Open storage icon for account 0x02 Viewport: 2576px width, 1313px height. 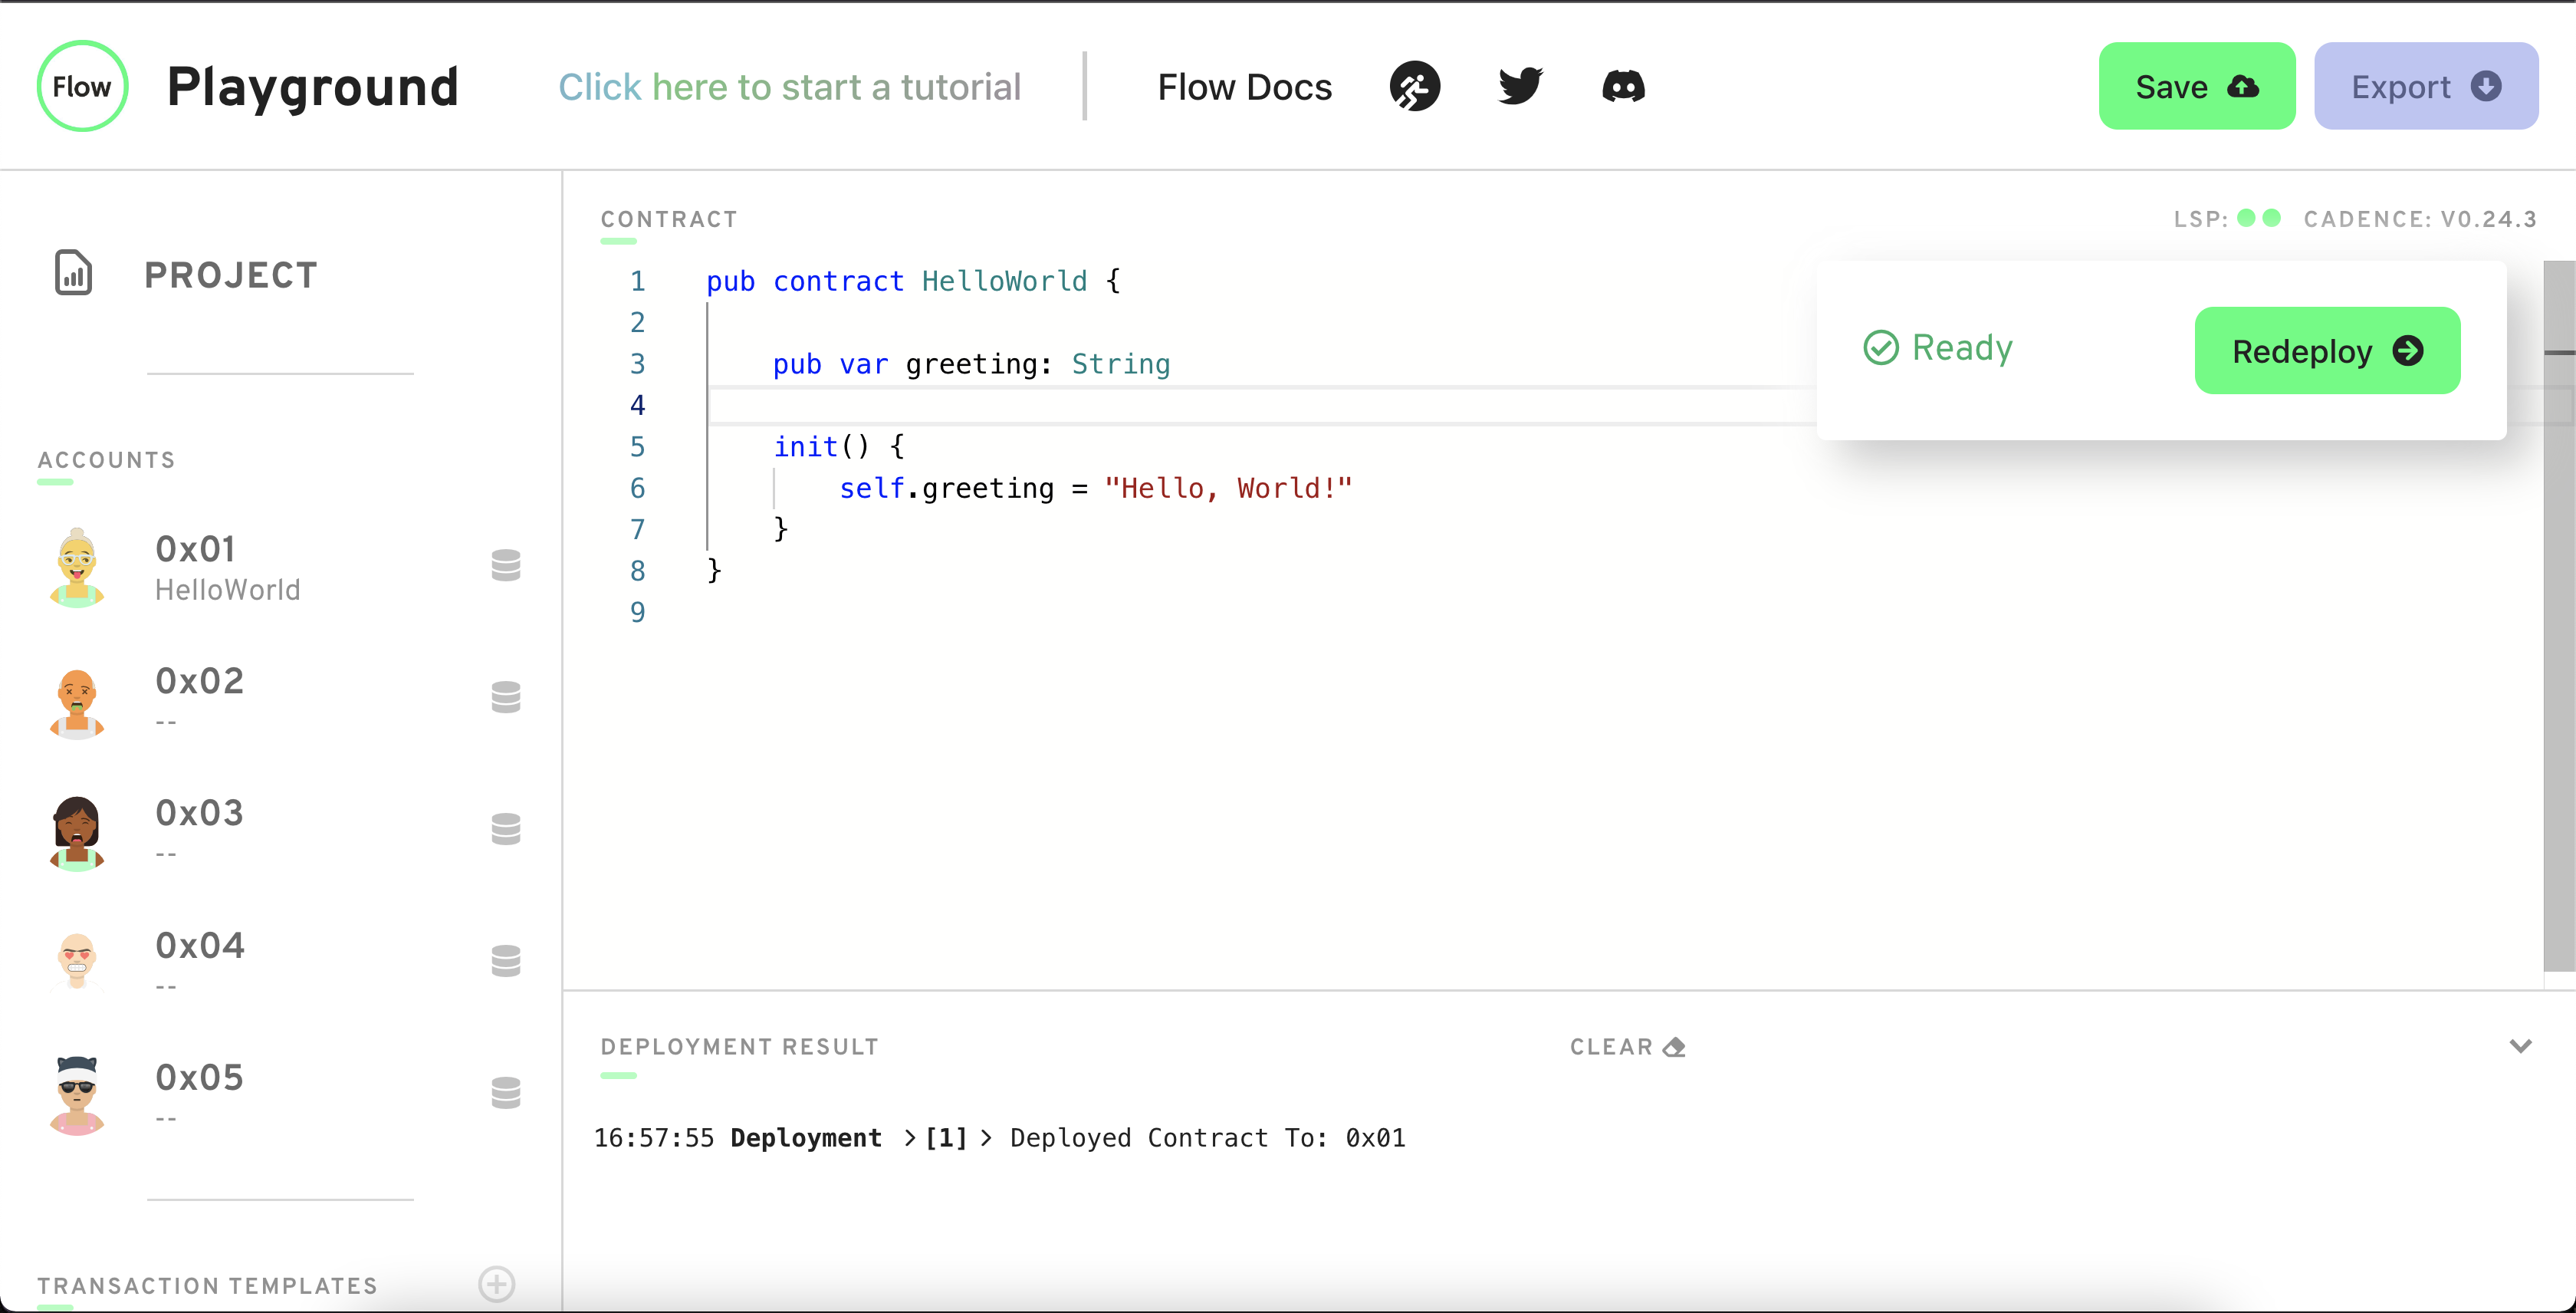[x=506, y=697]
